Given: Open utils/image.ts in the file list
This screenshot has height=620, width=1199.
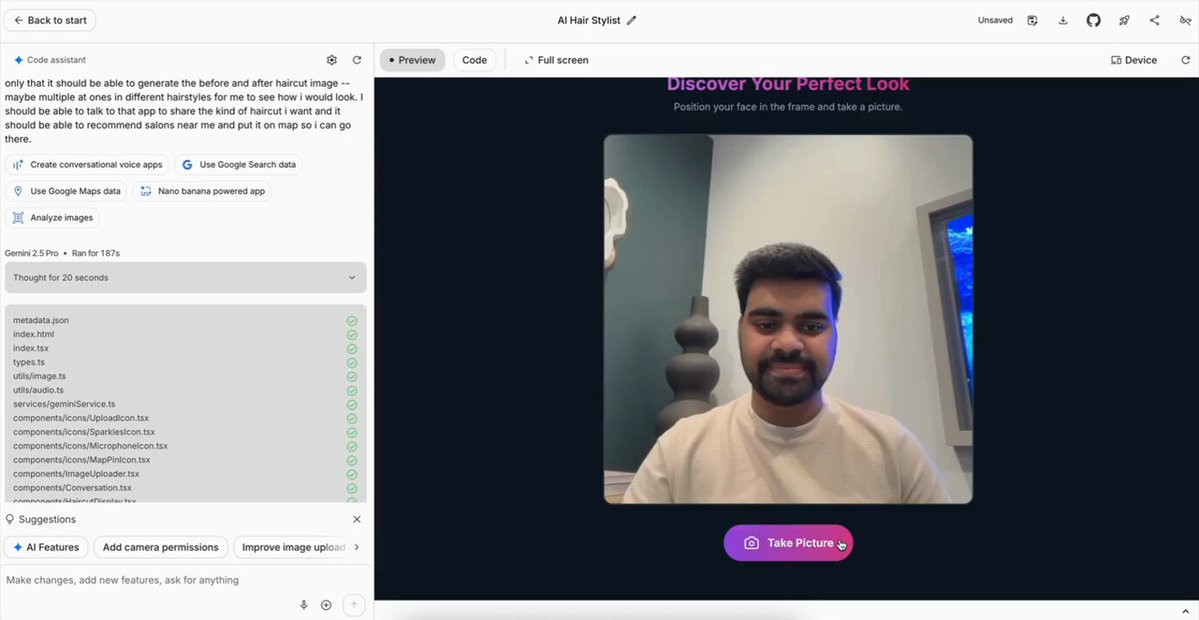Looking at the screenshot, I should (39, 376).
